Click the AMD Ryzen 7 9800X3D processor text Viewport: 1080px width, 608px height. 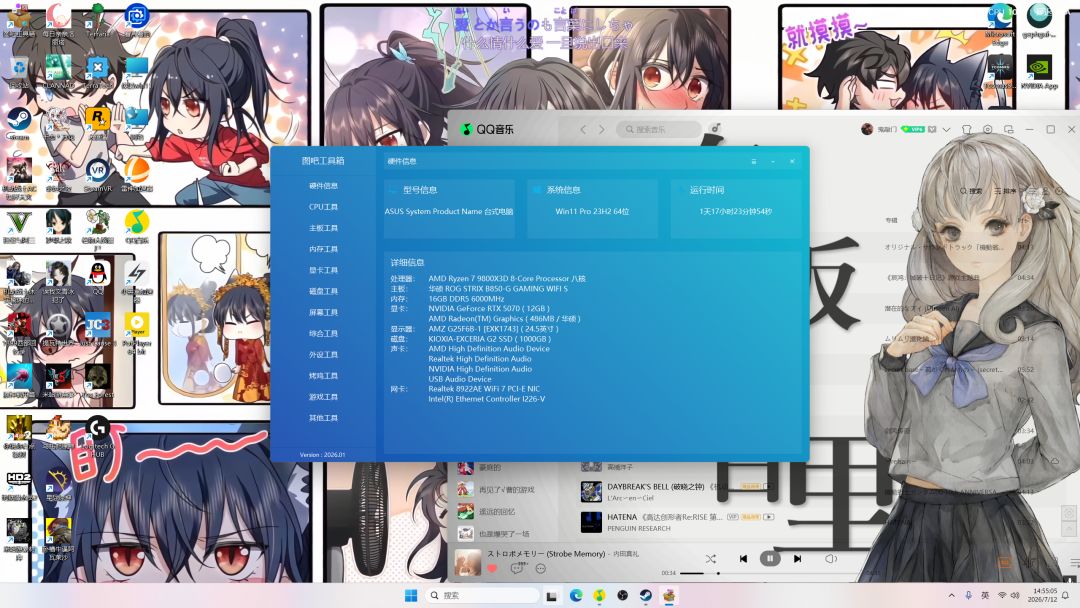(507, 279)
